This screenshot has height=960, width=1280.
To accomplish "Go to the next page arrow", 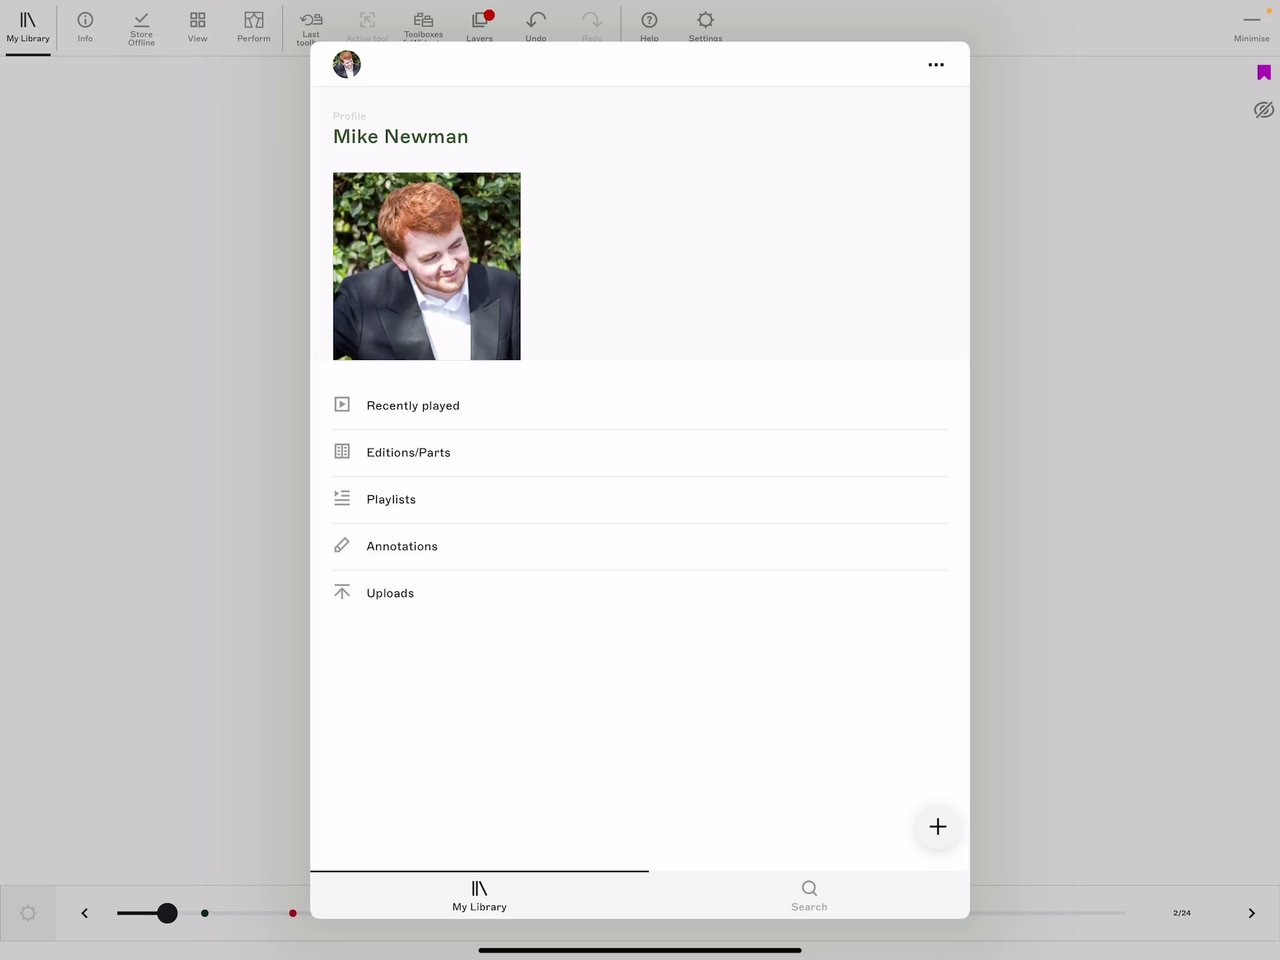I will 1251,913.
